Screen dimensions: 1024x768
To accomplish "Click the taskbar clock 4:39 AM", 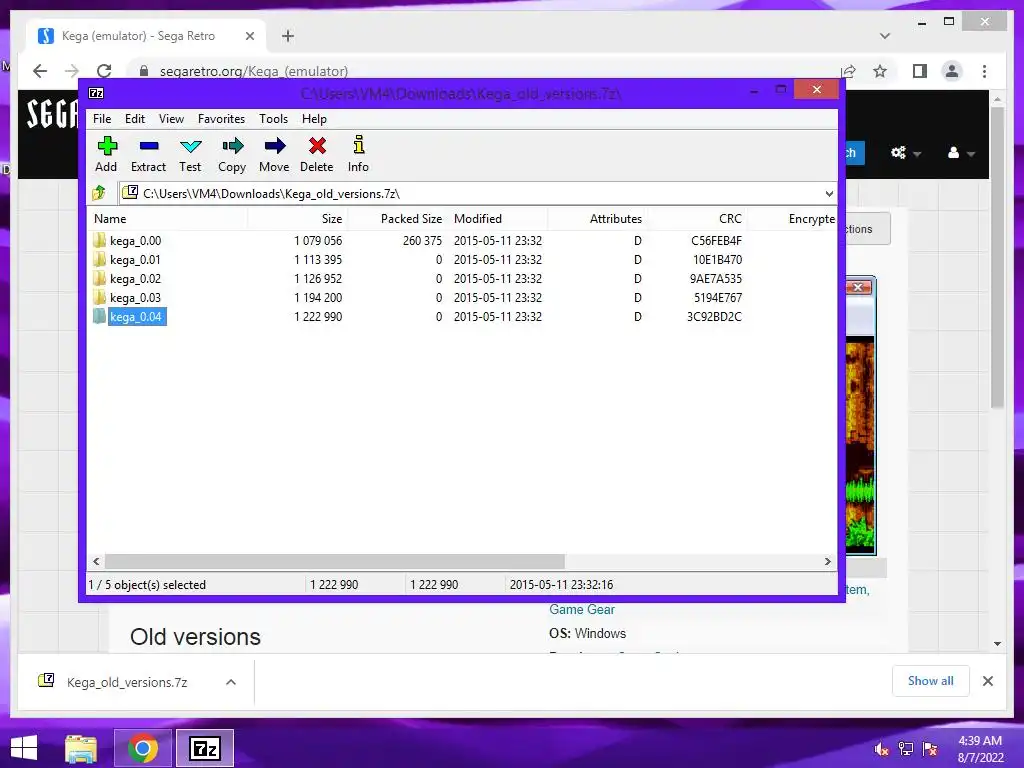I will coord(980,741).
